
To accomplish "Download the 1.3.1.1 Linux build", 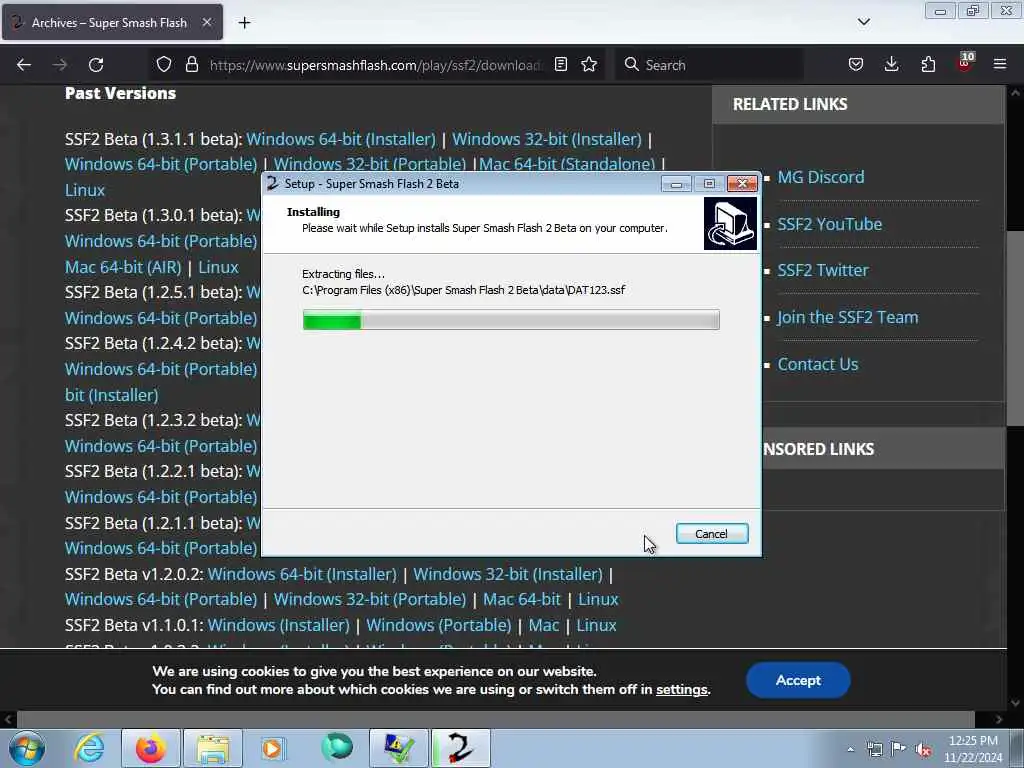I will point(85,190).
